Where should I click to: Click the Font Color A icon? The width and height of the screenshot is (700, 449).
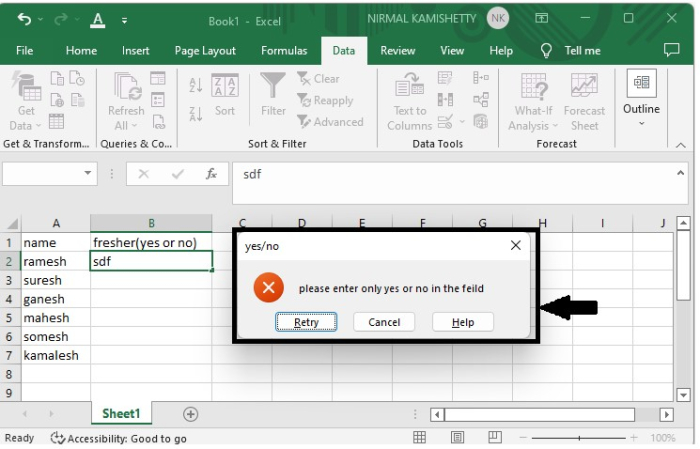point(98,20)
